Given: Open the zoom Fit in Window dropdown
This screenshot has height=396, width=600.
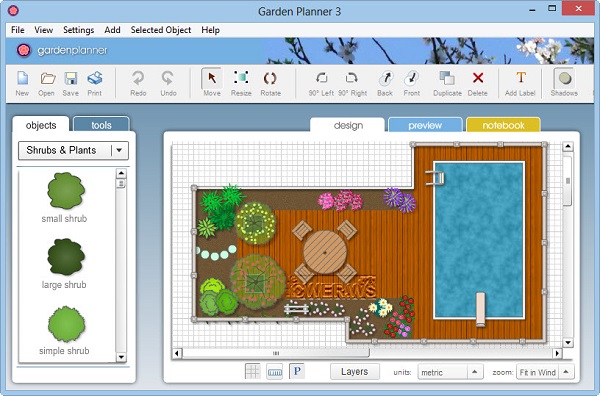Looking at the screenshot, I should click(x=545, y=372).
